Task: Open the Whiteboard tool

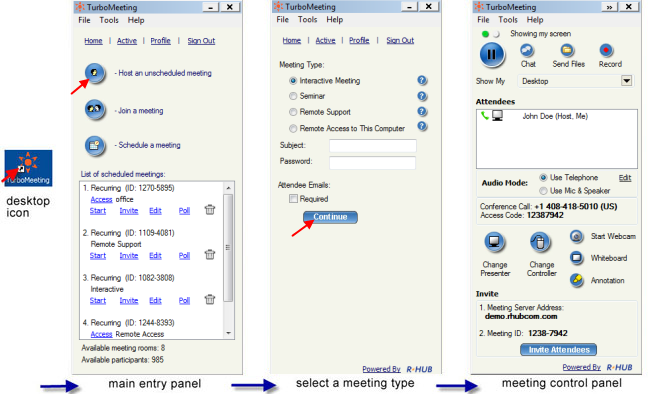Action: [576, 258]
